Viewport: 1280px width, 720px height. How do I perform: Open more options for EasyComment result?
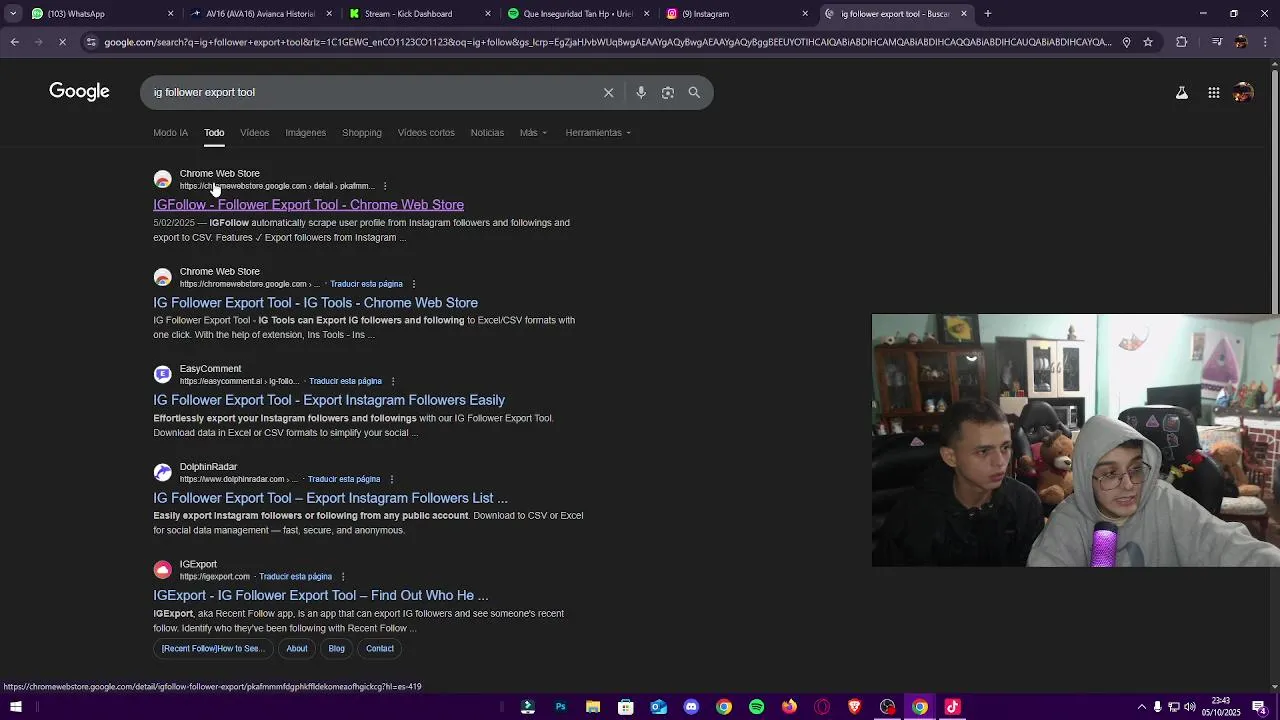[392, 381]
